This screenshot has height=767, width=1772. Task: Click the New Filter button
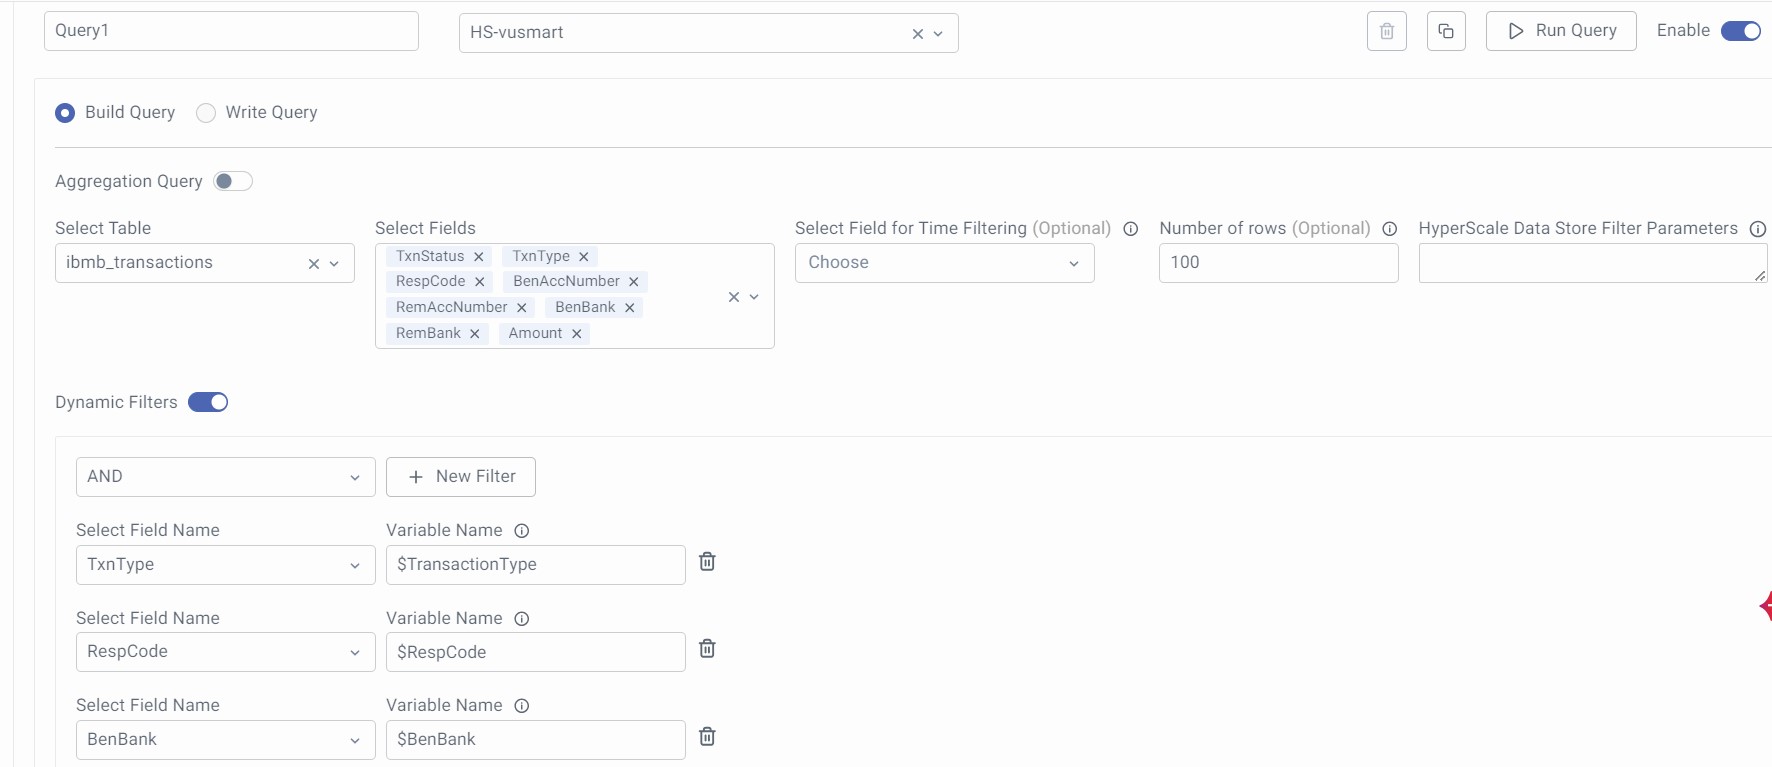461,477
